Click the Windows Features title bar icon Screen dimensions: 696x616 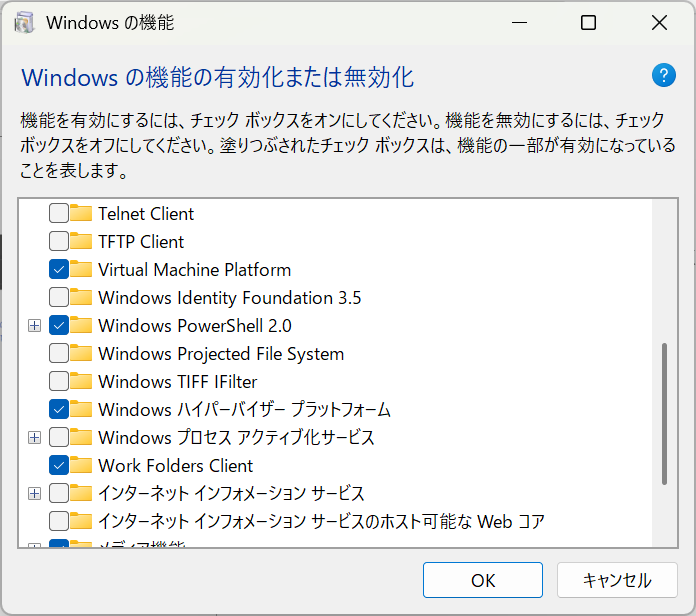25,23
